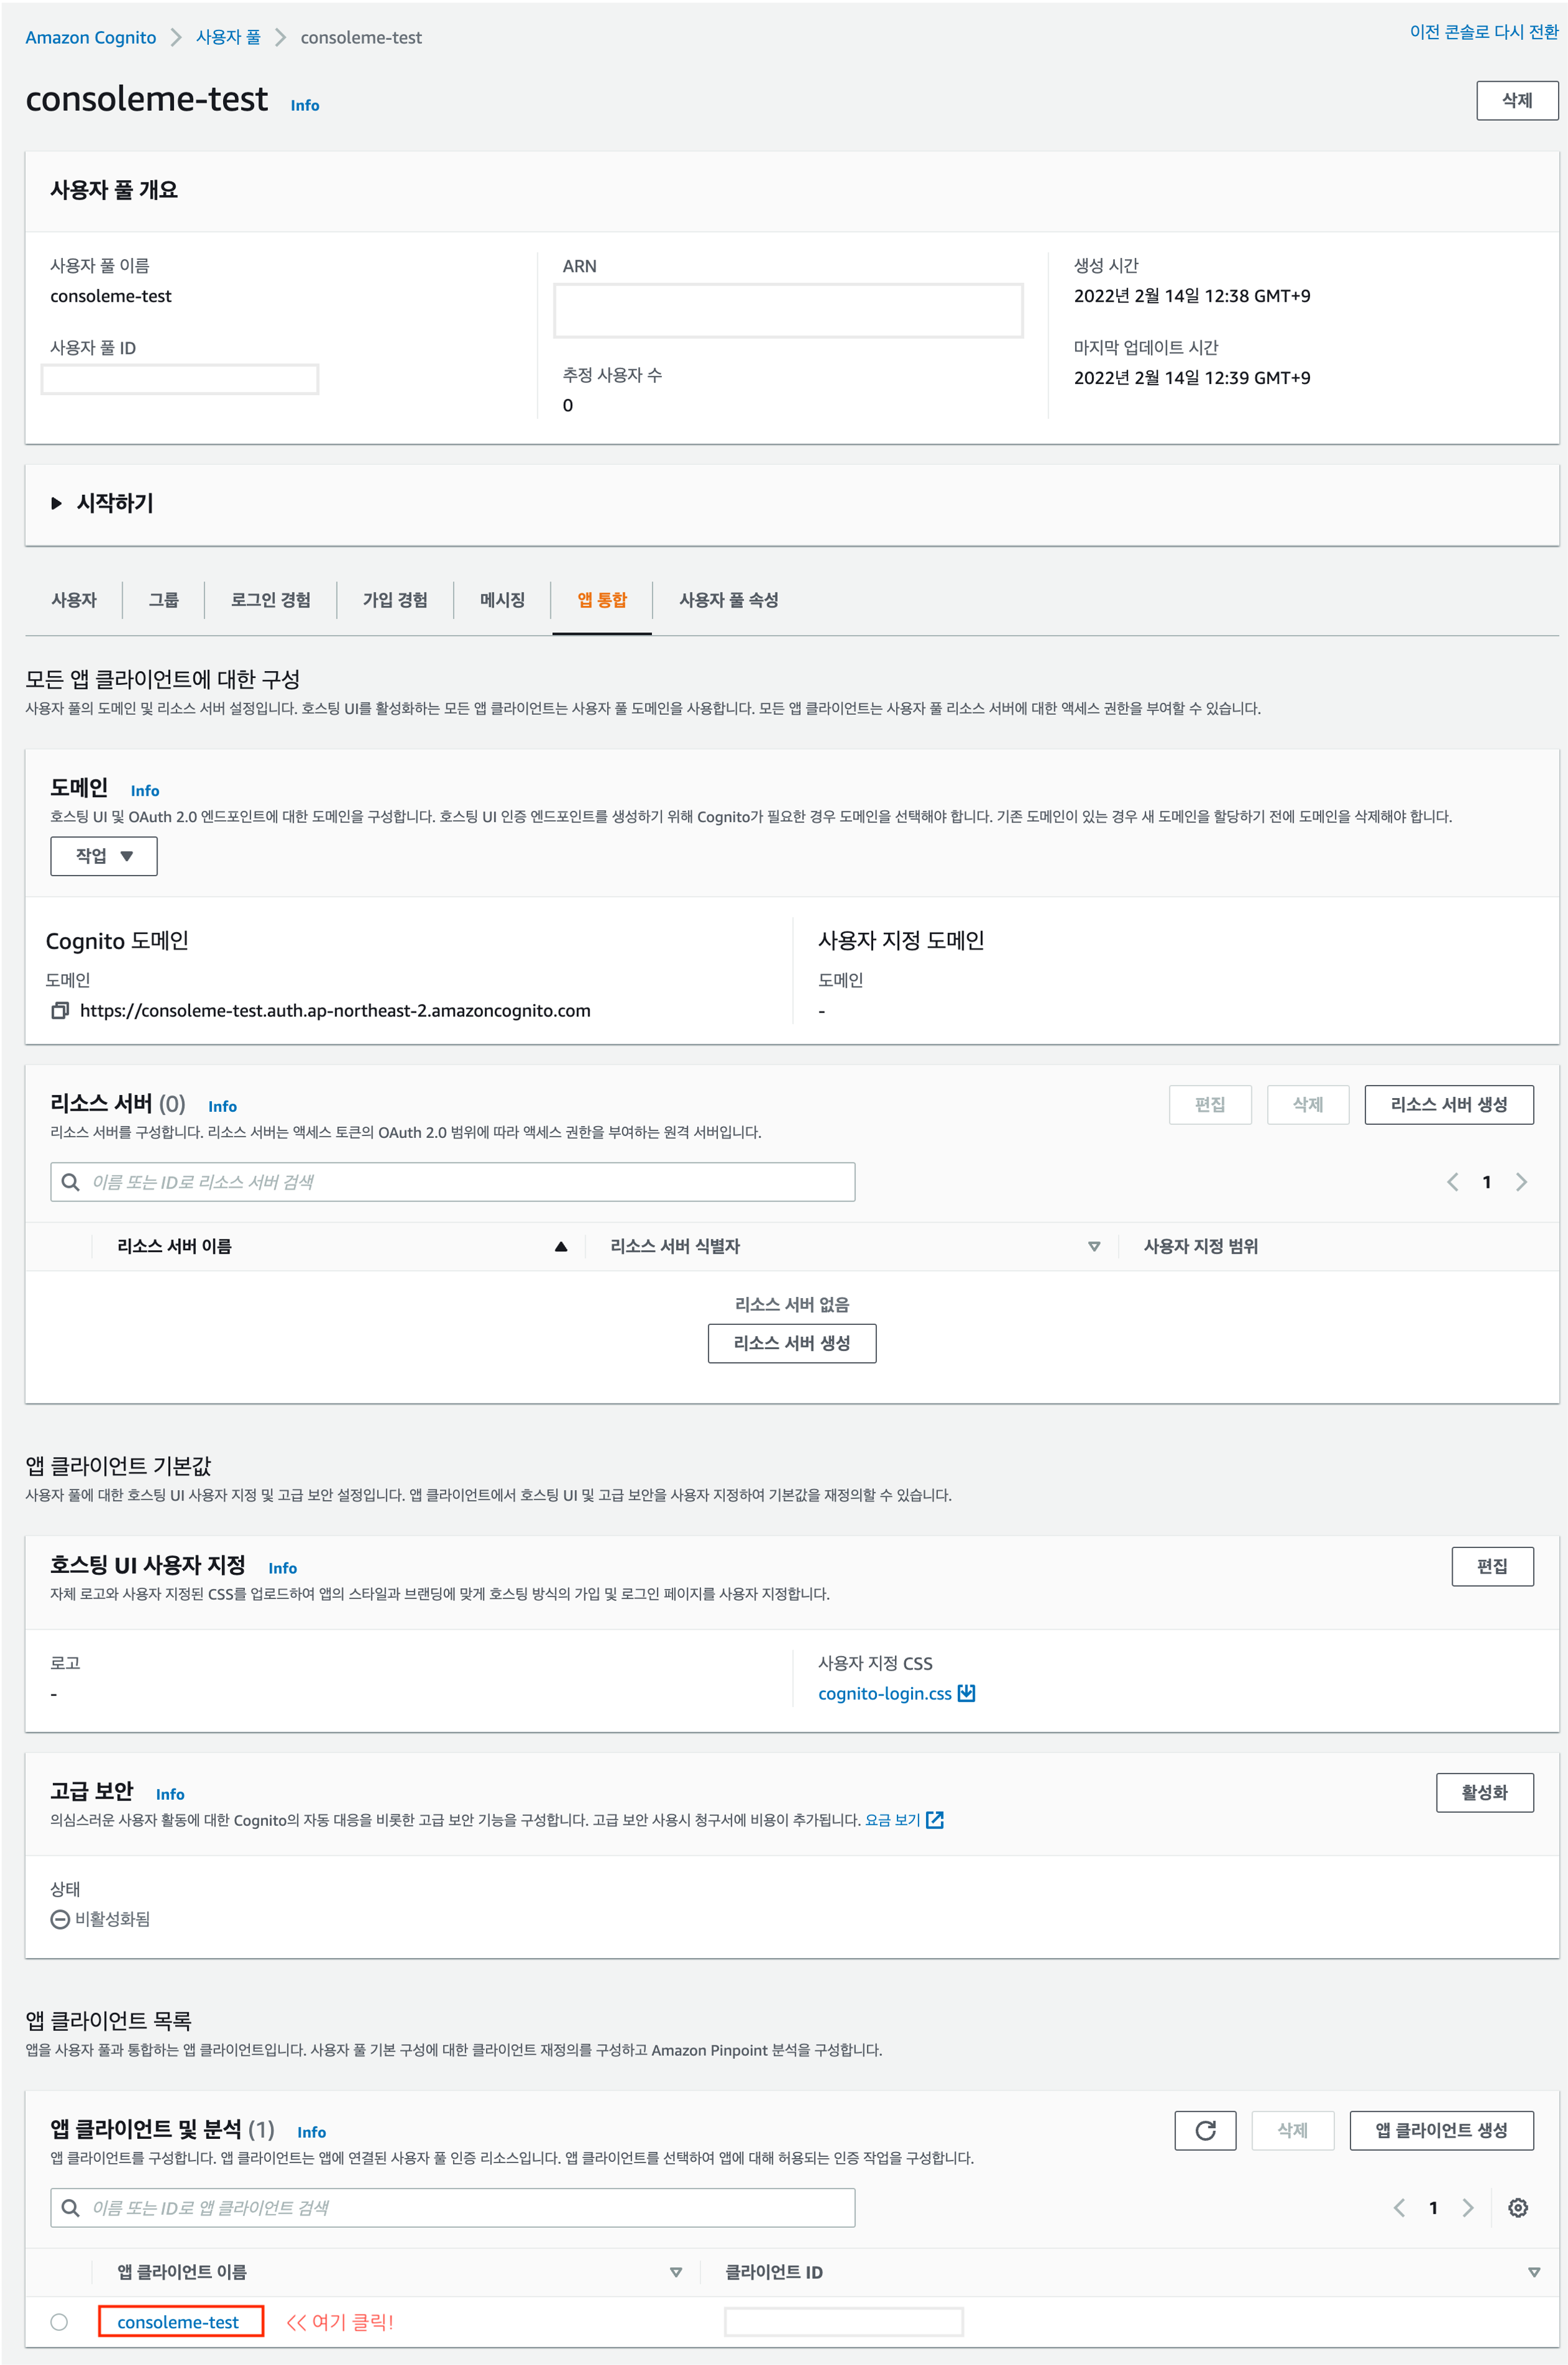Screen dimensions: 1568x2365
Task: Sort by 리소스 서버 이름 ascending arrow
Action: click(561, 1246)
